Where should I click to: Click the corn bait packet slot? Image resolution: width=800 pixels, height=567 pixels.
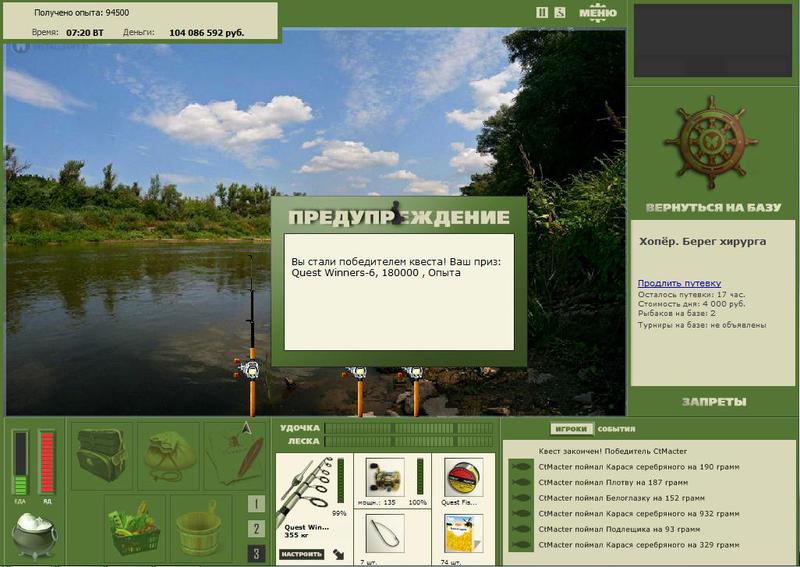[463, 534]
